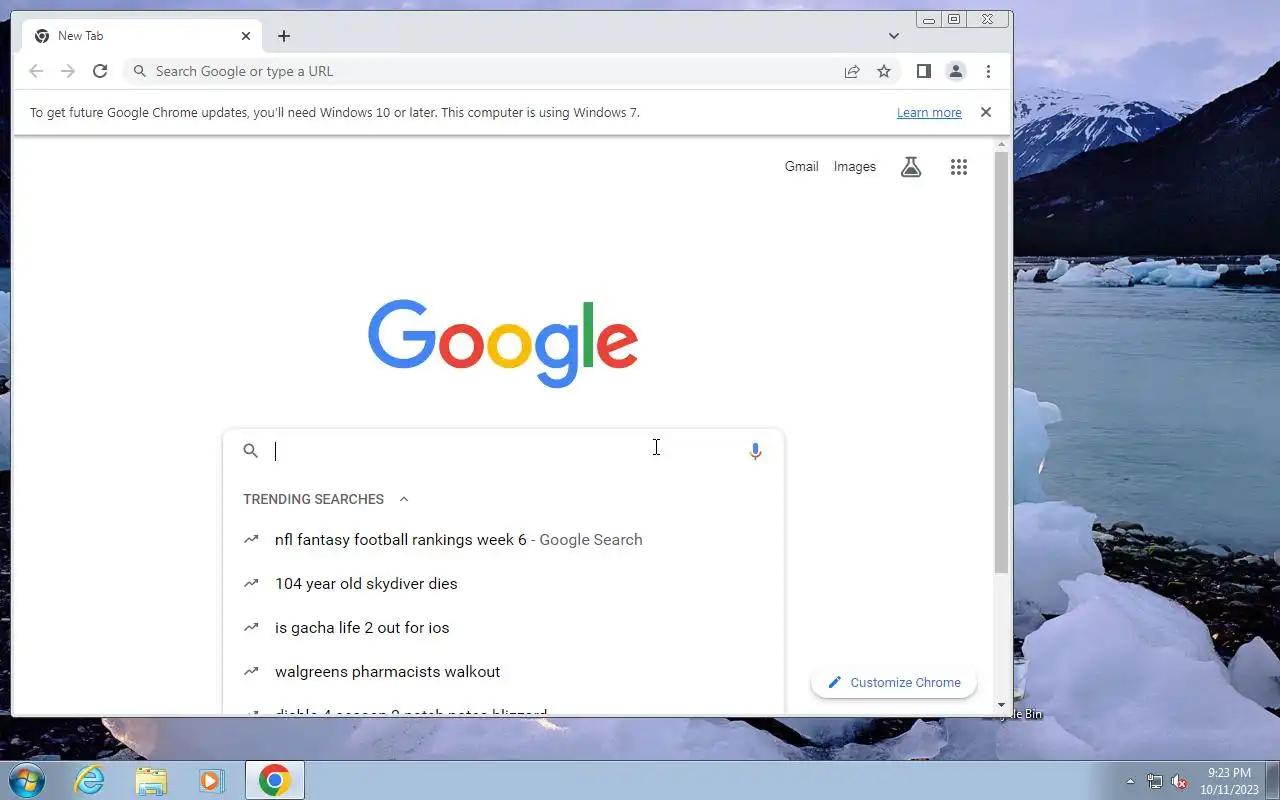Toggle the Chrome side panel icon

click(x=924, y=71)
